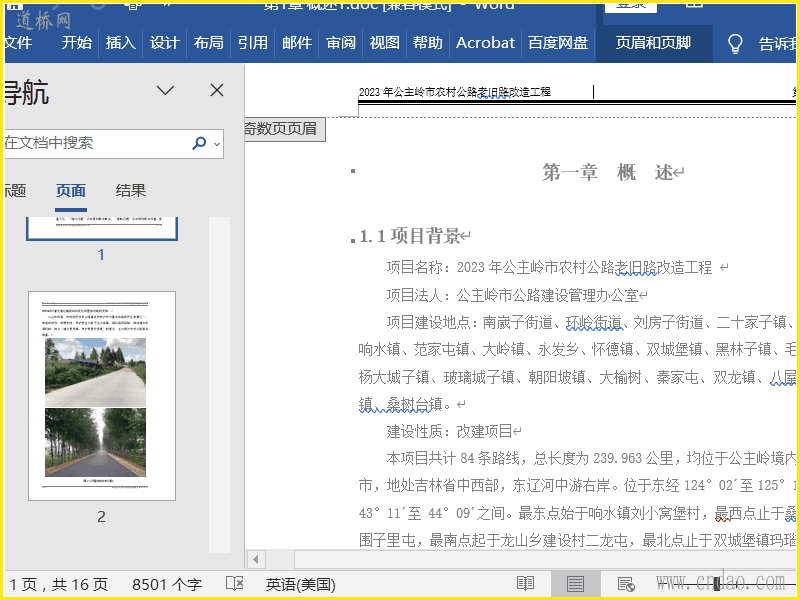Switch to Web Layout view in status bar
The image size is (800, 600).
click(x=626, y=584)
